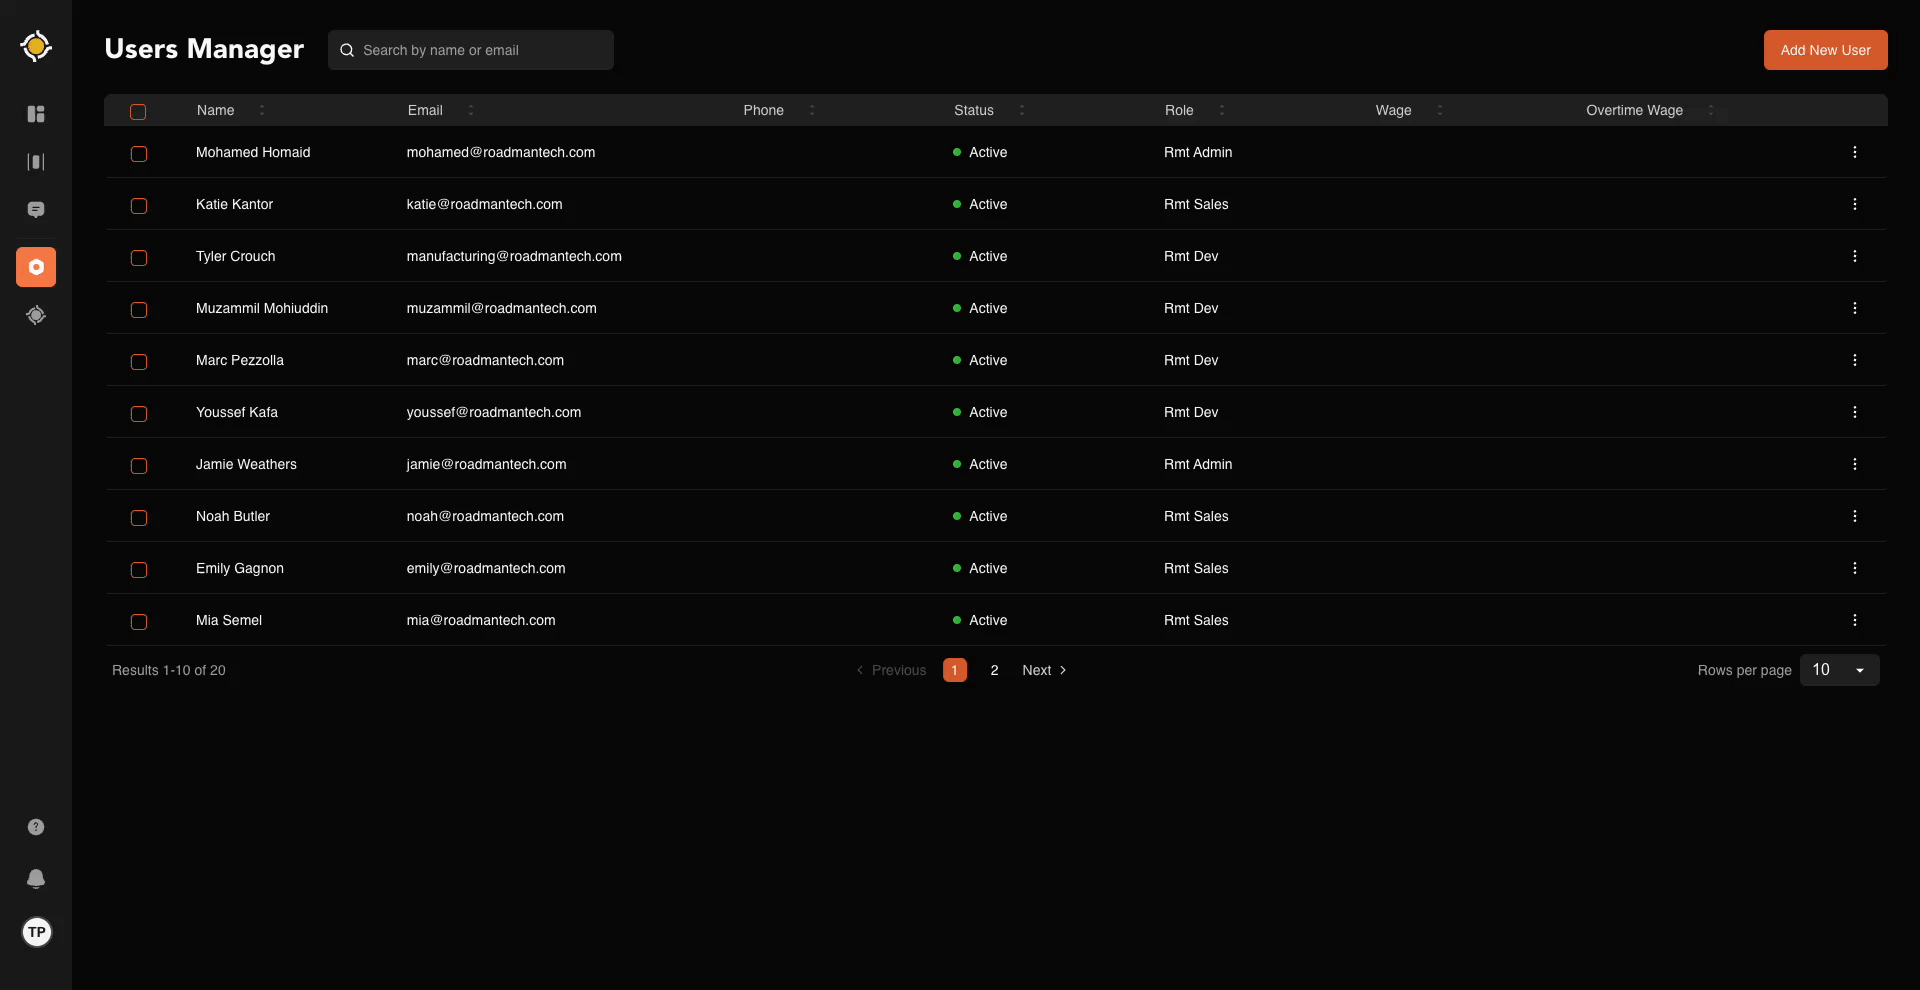Expand the Rows per page dropdown

[1839, 670]
